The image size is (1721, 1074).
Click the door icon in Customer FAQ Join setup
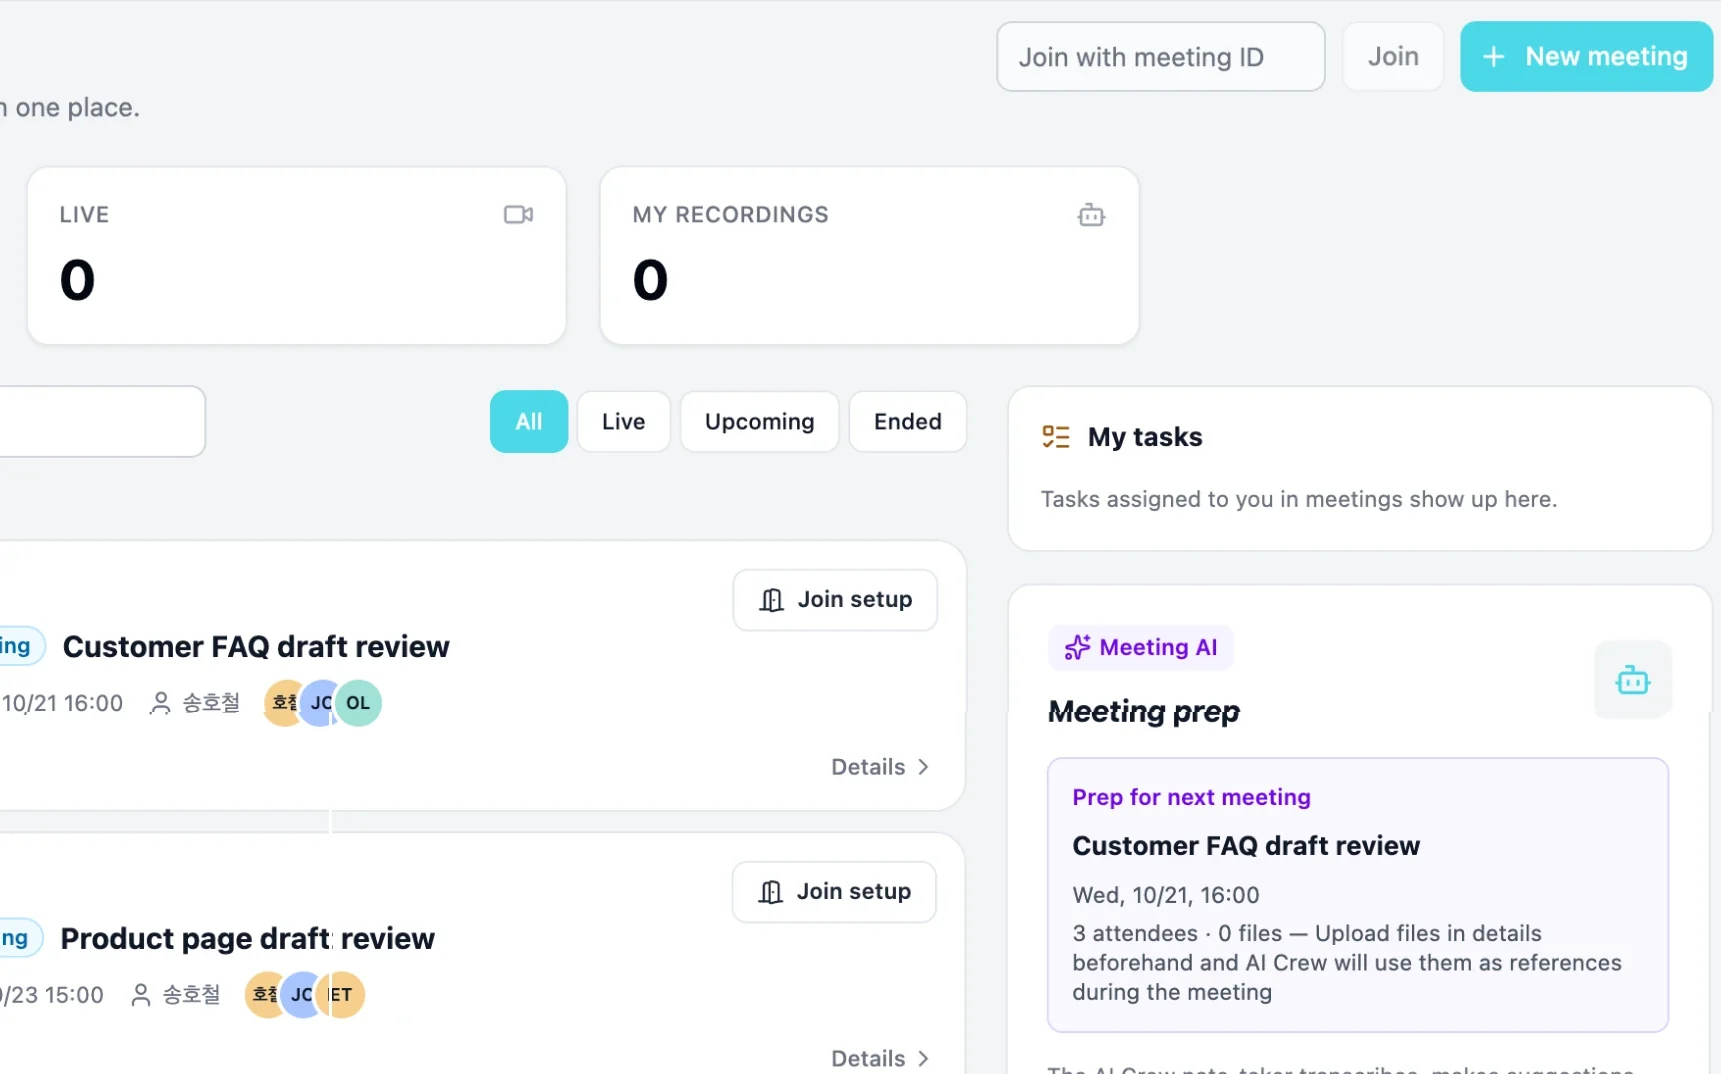(x=771, y=600)
